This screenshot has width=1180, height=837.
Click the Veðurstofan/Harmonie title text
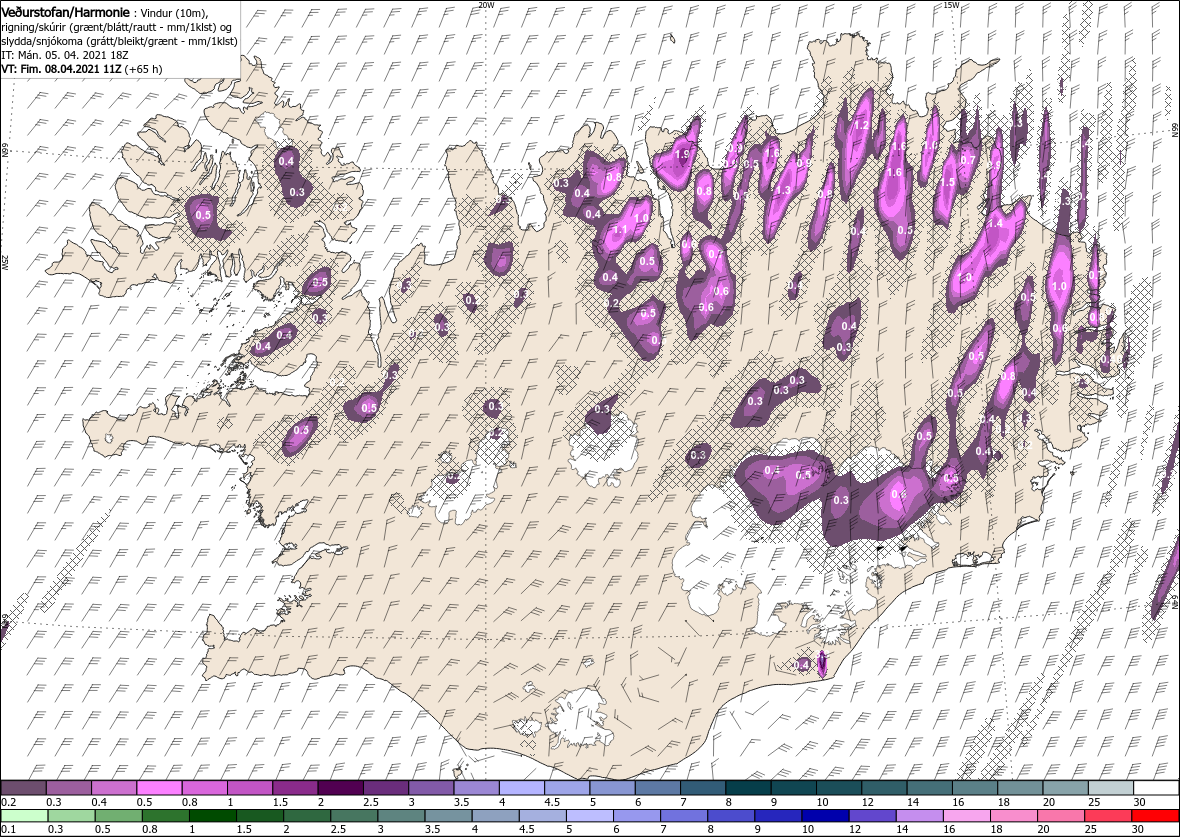tap(66, 11)
